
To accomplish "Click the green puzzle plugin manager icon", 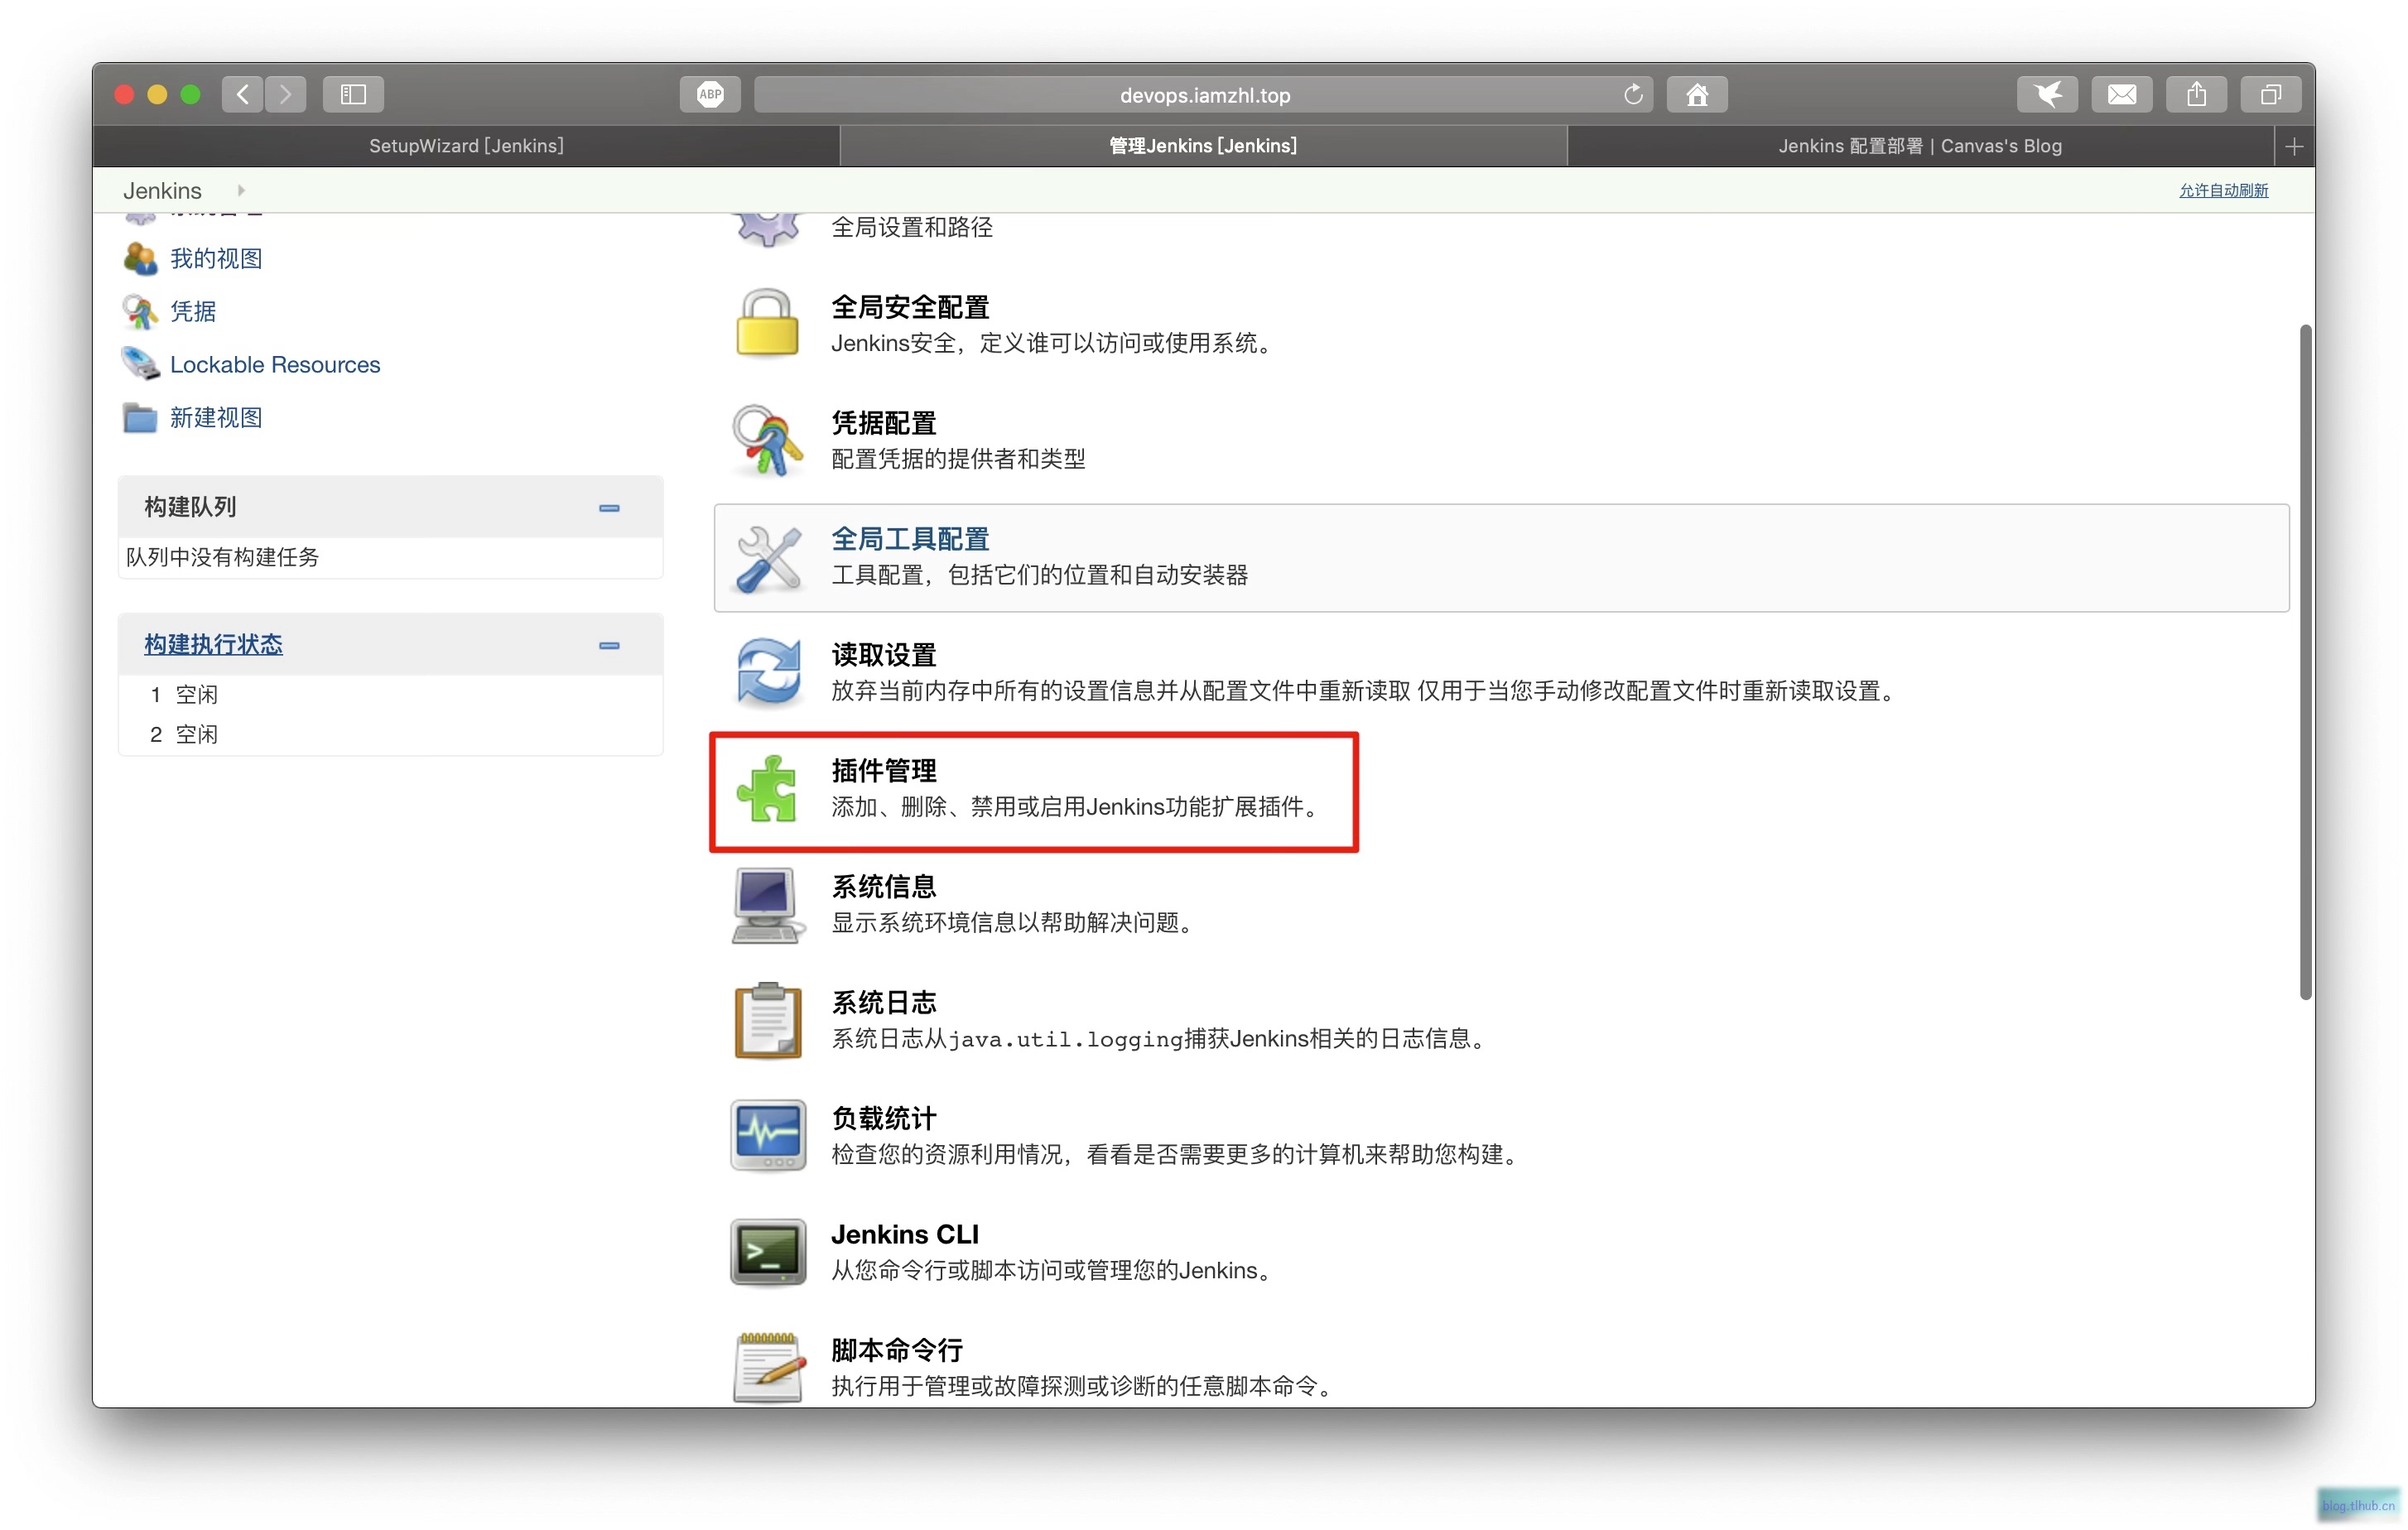I will 767,788.
